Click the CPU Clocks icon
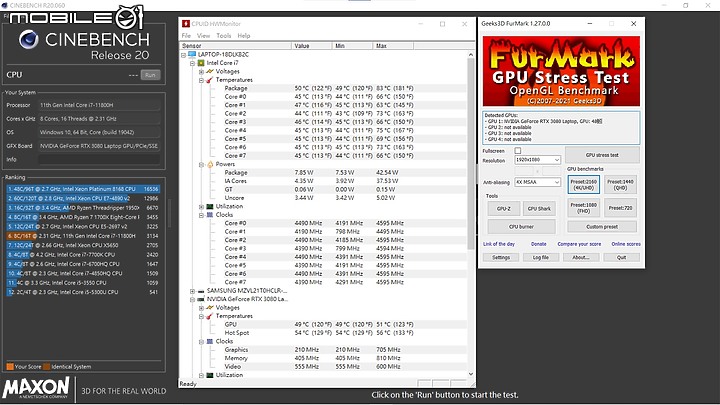The height and width of the screenshot is (405, 720). pyautogui.click(x=210, y=214)
